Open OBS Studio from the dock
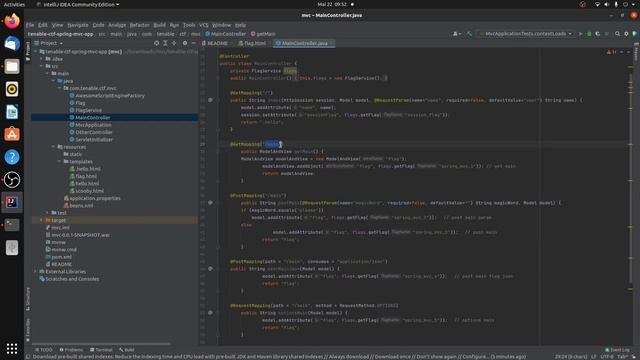Viewport: 640px width, 360px height. pyautogui.click(x=12, y=180)
